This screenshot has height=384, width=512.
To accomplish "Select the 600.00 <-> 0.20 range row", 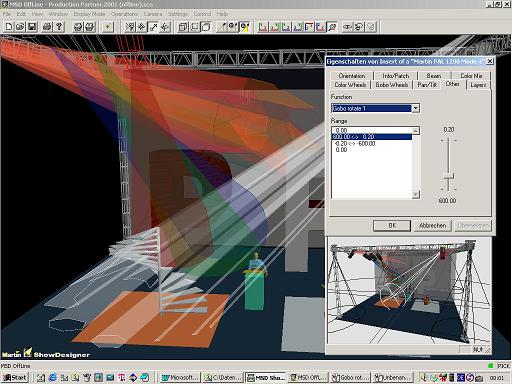I will [x=372, y=137].
